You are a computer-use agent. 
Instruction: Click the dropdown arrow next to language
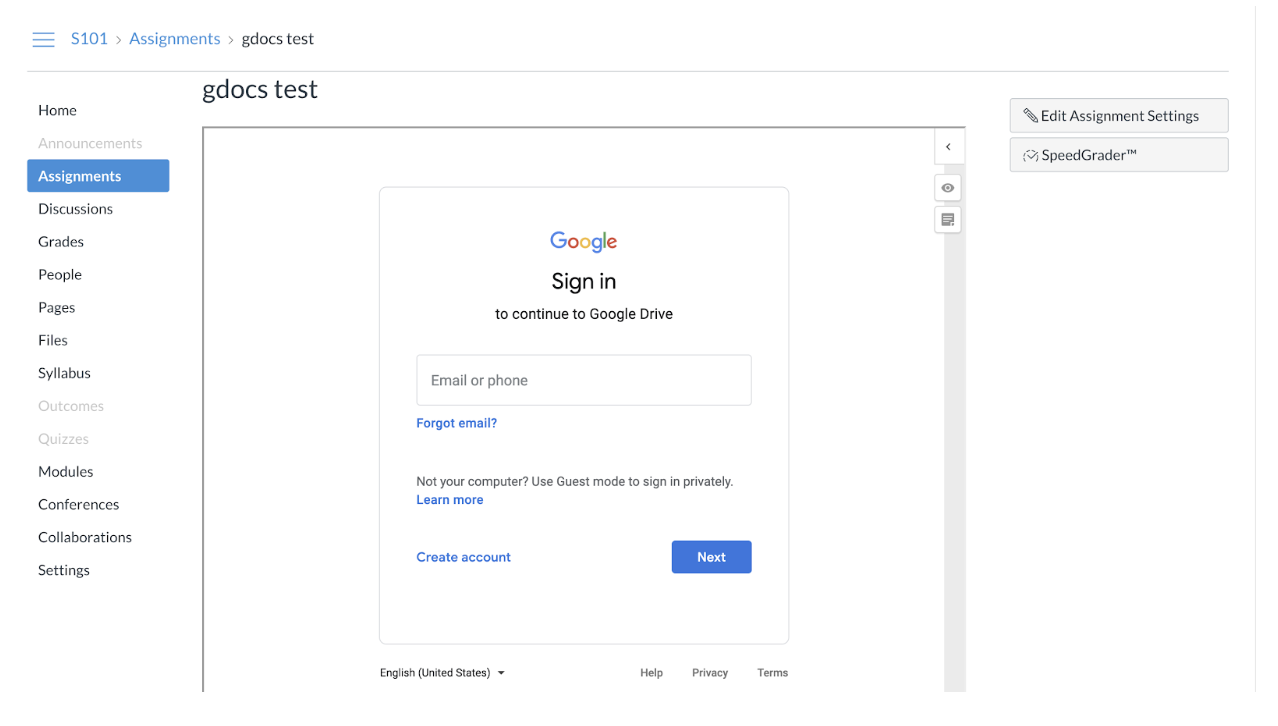[x=501, y=673]
